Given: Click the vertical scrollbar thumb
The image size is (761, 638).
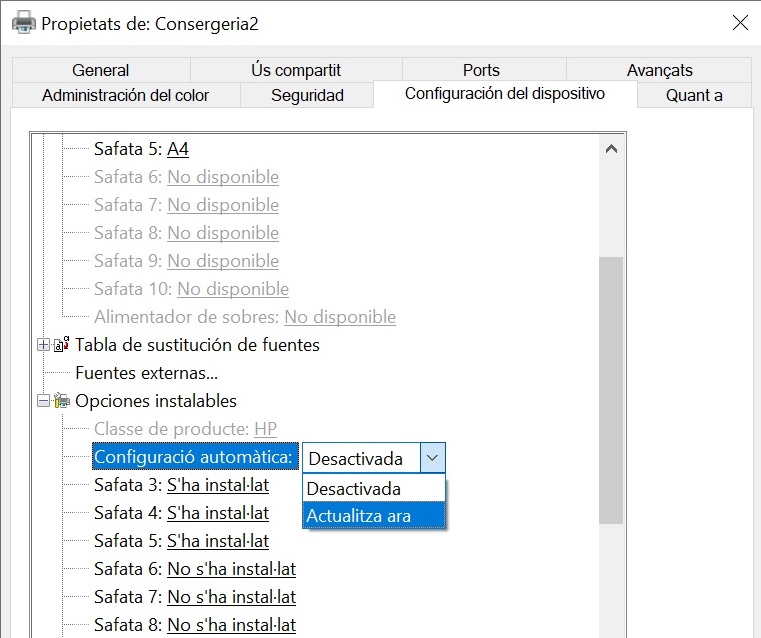Looking at the screenshot, I should tap(612, 391).
